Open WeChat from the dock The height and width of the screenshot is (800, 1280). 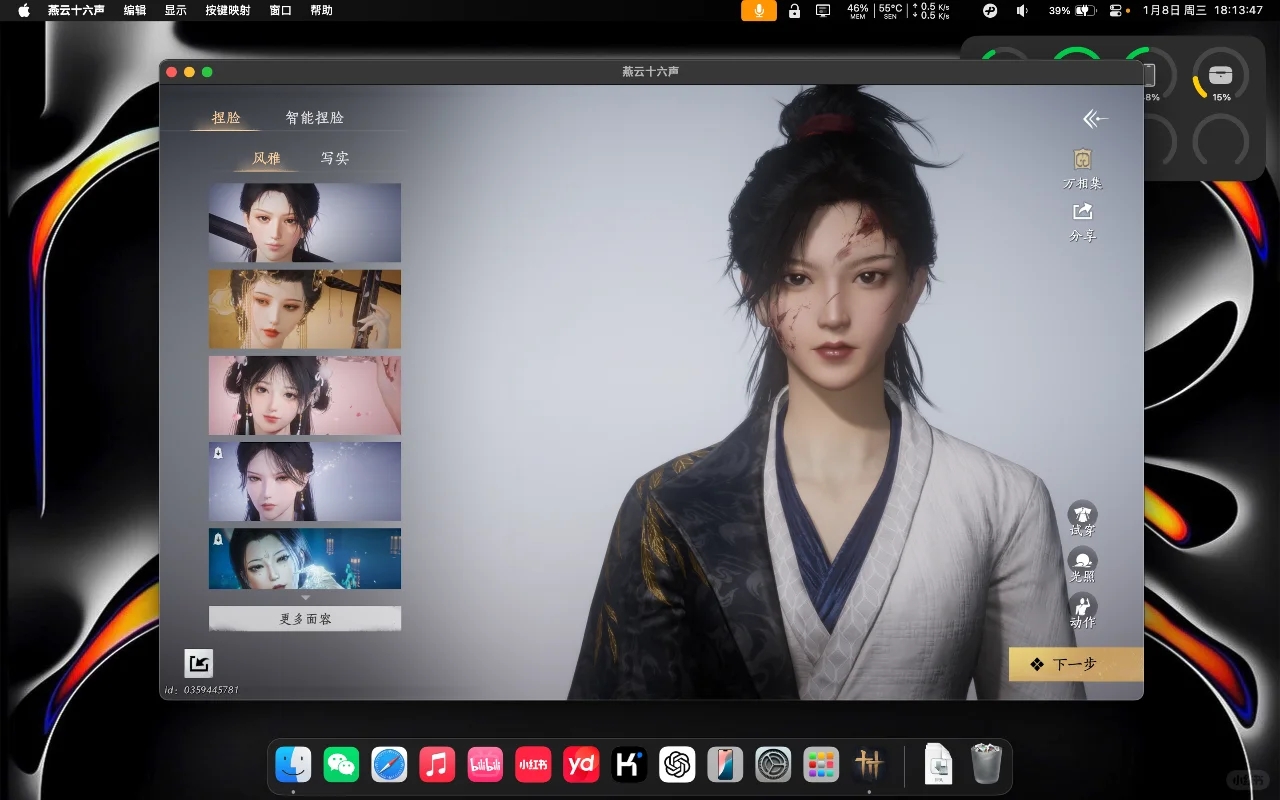(341, 766)
